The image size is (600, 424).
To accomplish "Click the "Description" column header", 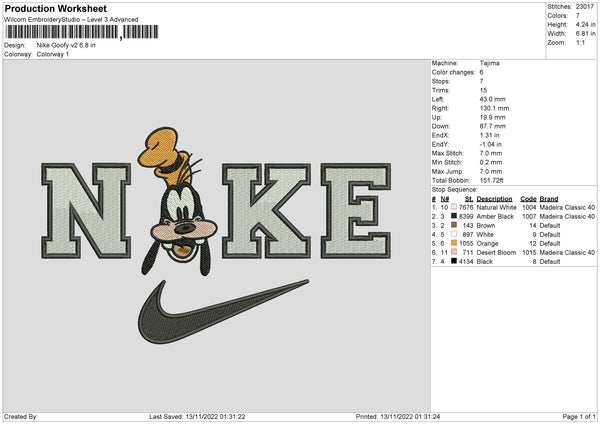I will [494, 199].
